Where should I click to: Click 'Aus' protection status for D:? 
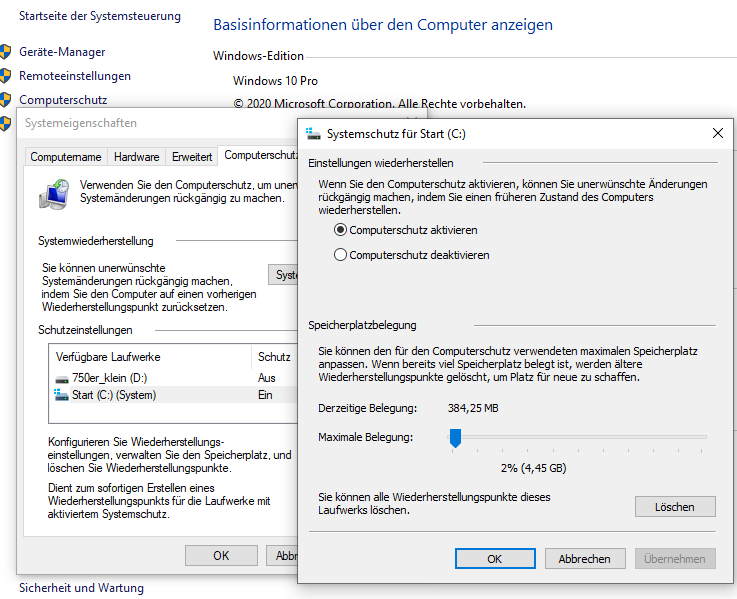[267, 378]
